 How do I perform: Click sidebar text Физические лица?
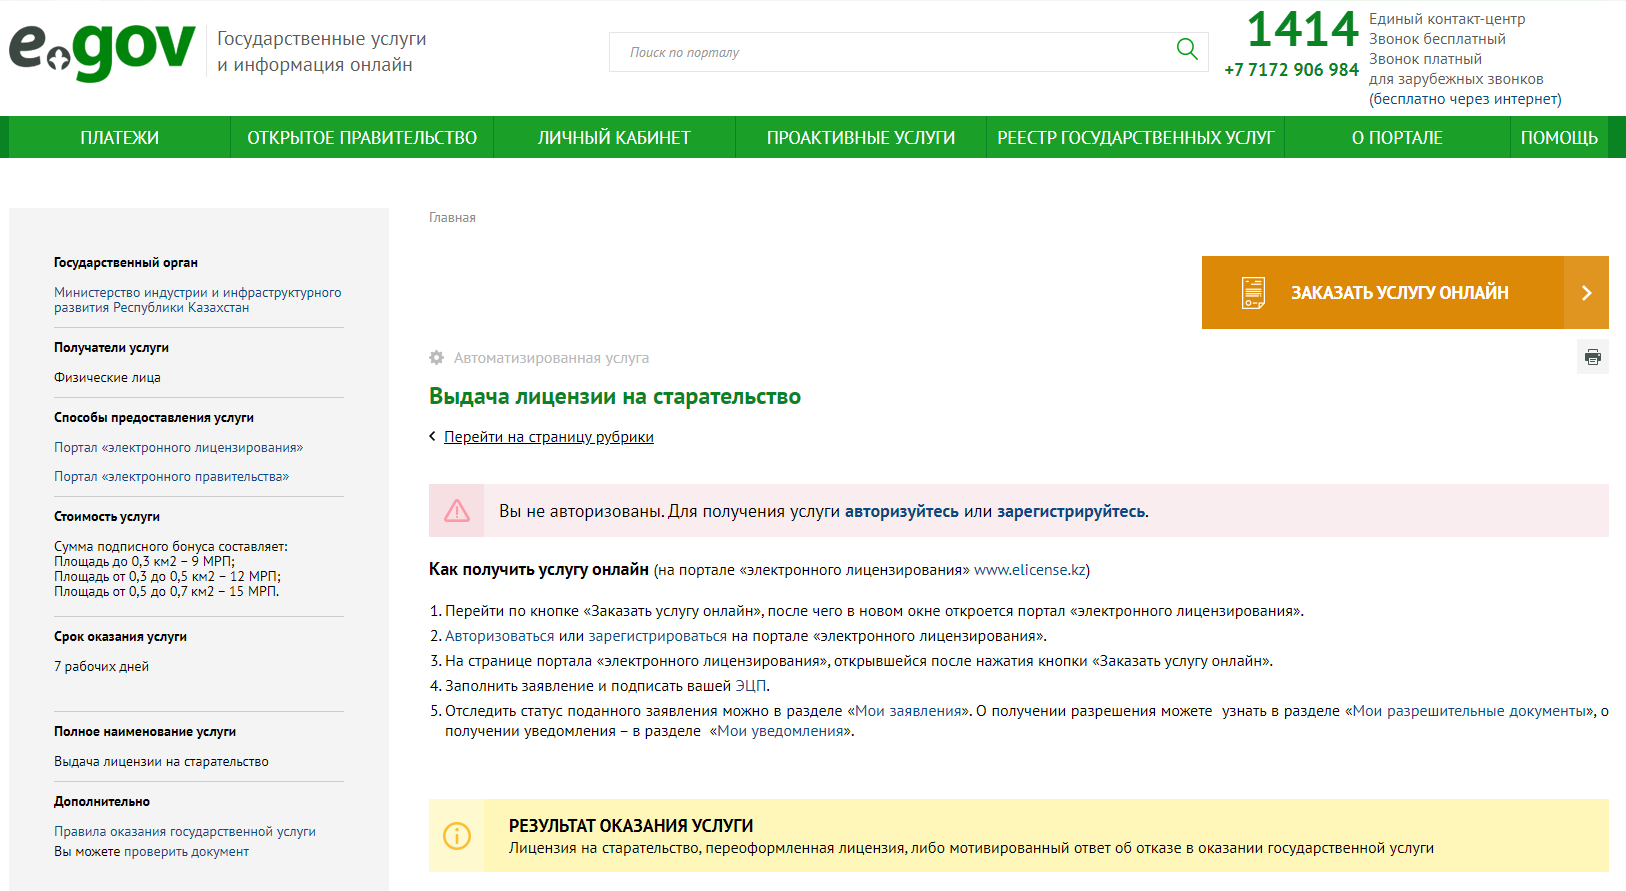click(x=107, y=377)
